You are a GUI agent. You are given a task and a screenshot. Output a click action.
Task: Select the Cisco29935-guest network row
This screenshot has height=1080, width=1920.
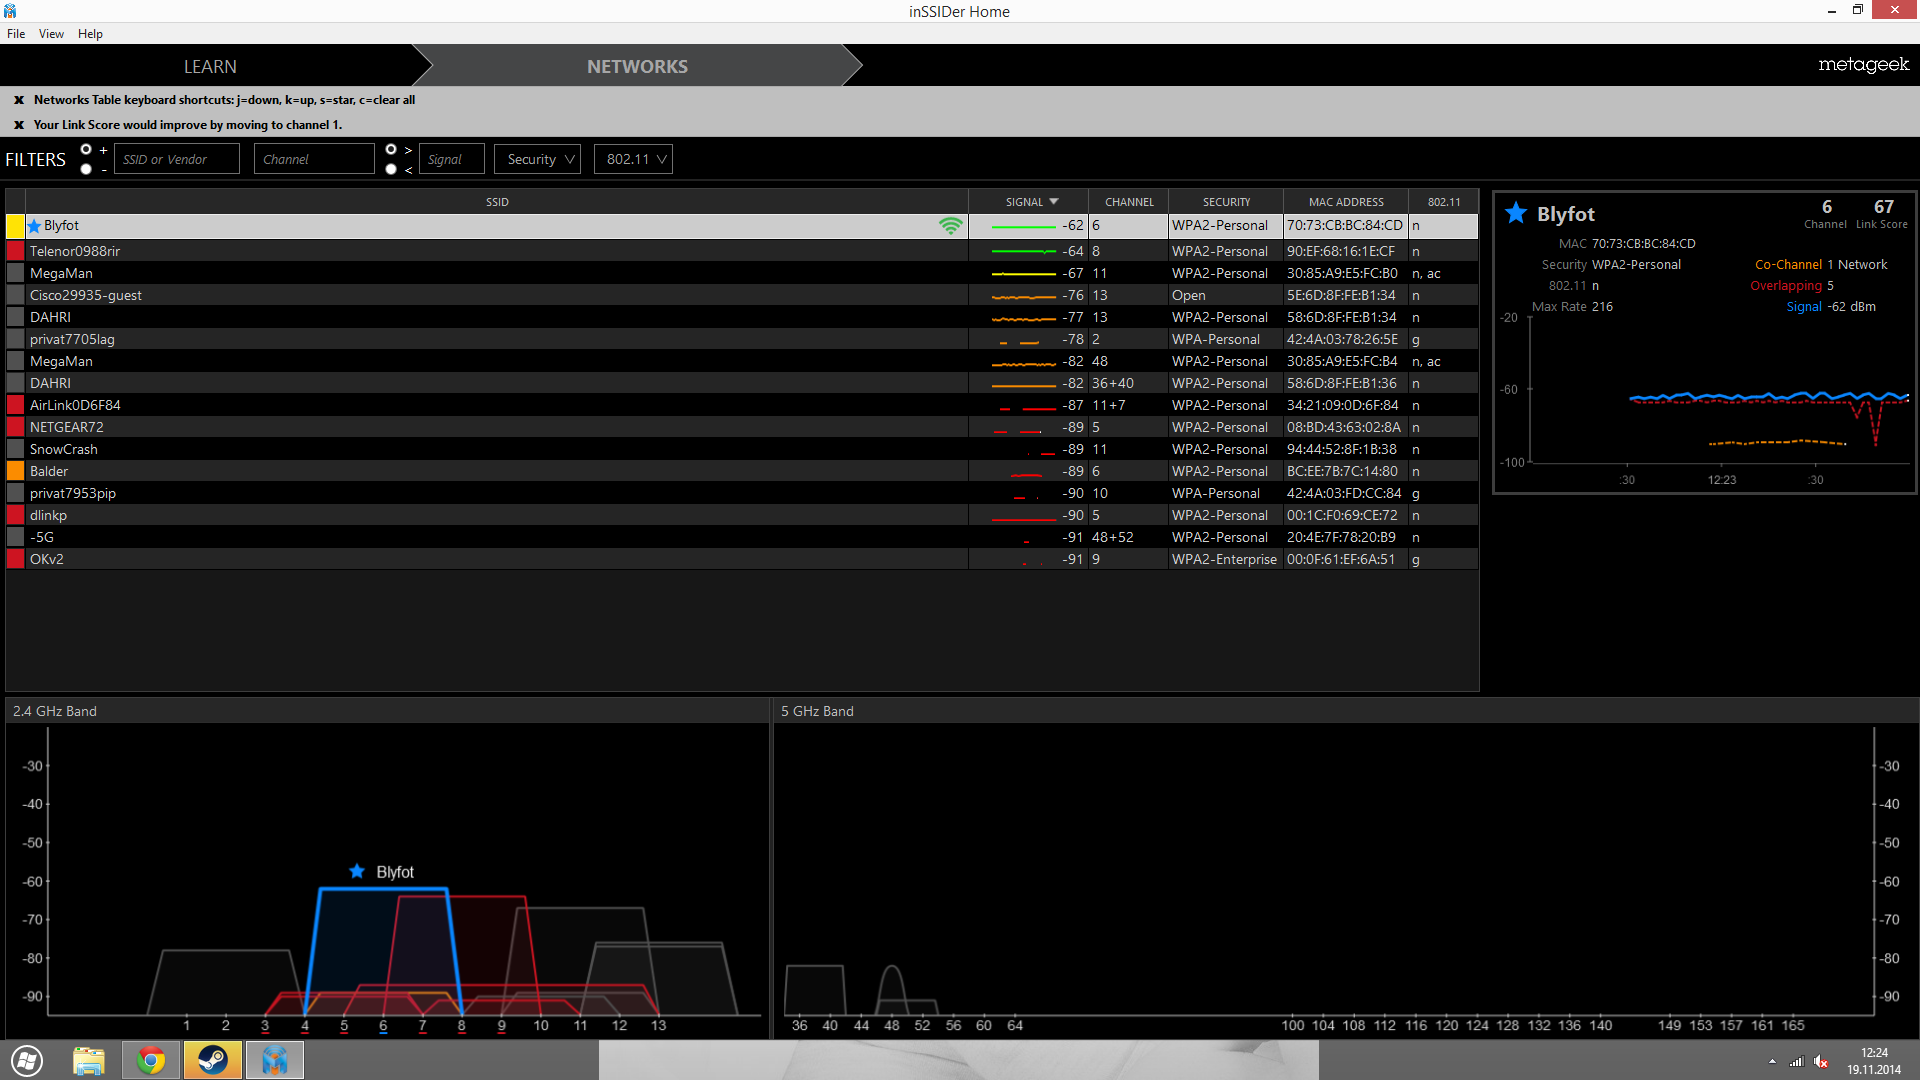point(742,295)
